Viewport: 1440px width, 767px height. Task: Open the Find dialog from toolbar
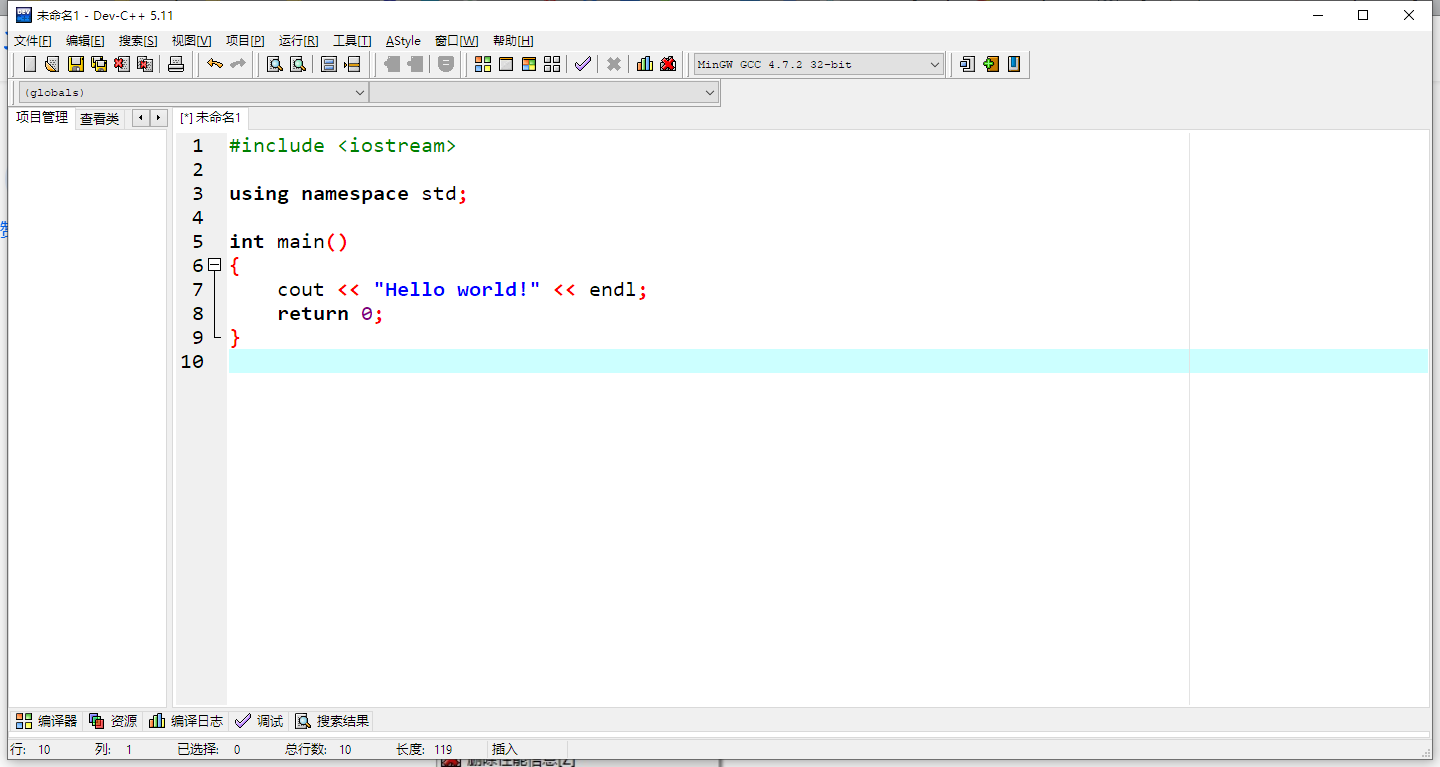click(274, 64)
